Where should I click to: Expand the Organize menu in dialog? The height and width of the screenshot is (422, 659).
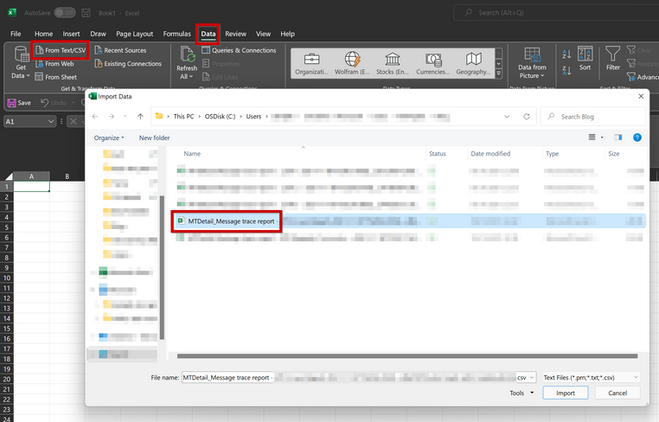(109, 138)
